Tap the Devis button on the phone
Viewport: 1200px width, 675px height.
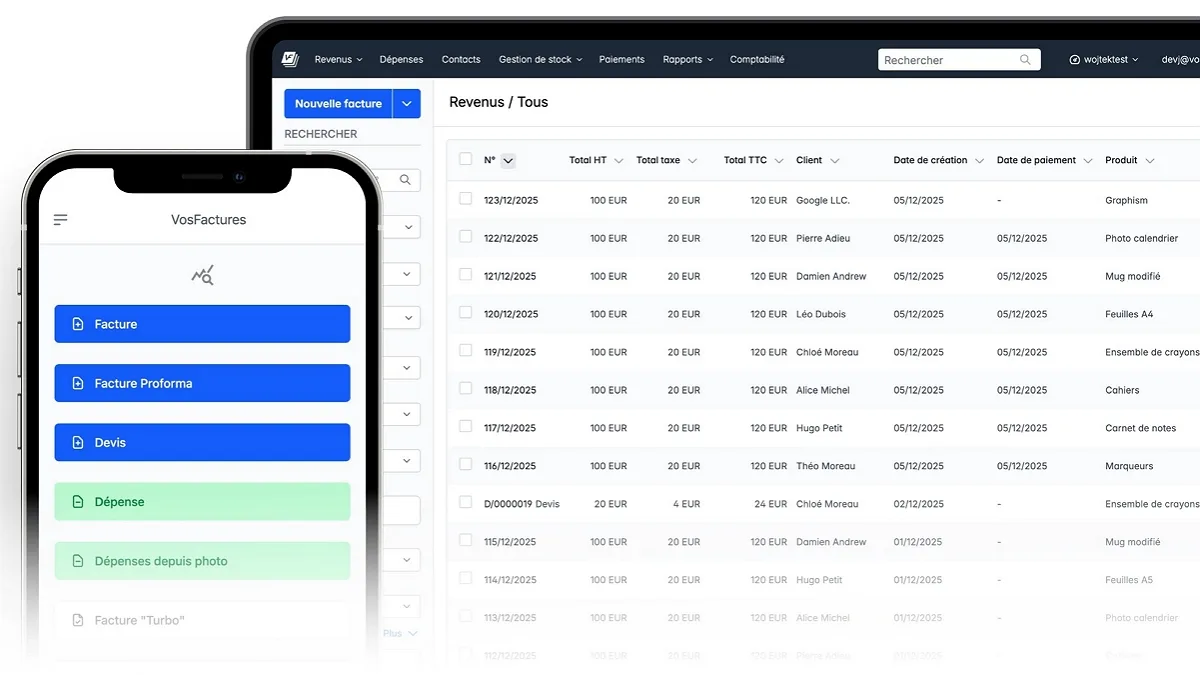[202, 442]
